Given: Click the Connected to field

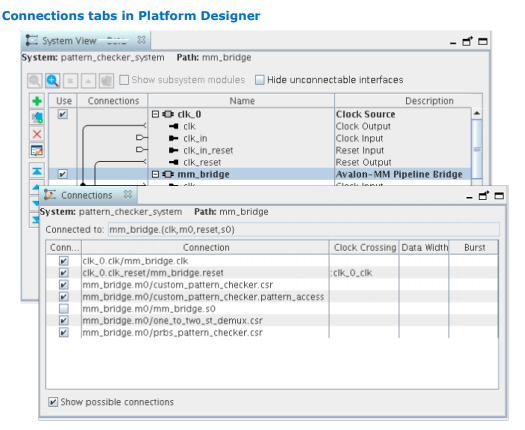Looking at the screenshot, I should click(x=304, y=230).
